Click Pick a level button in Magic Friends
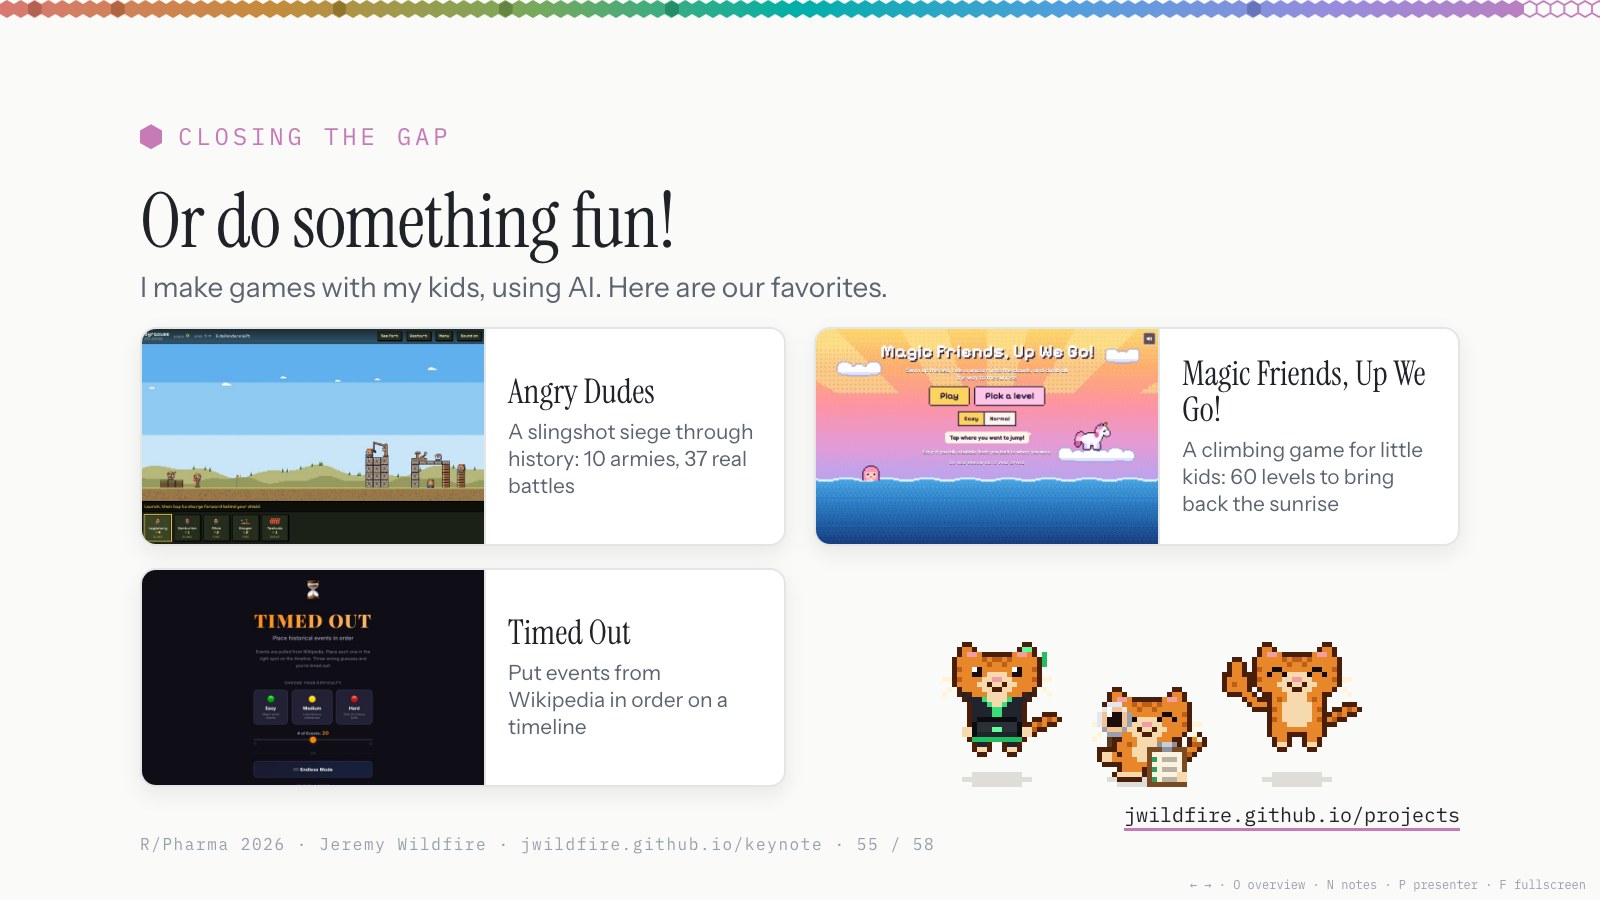Screen dimensions: 1600x900 1009,396
